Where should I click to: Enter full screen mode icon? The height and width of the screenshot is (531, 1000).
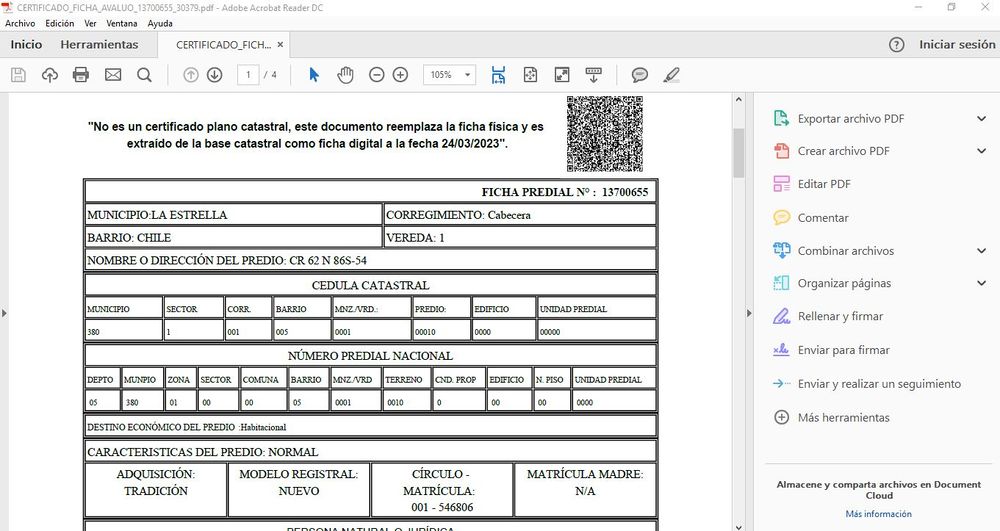pyautogui.click(x=562, y=75)
